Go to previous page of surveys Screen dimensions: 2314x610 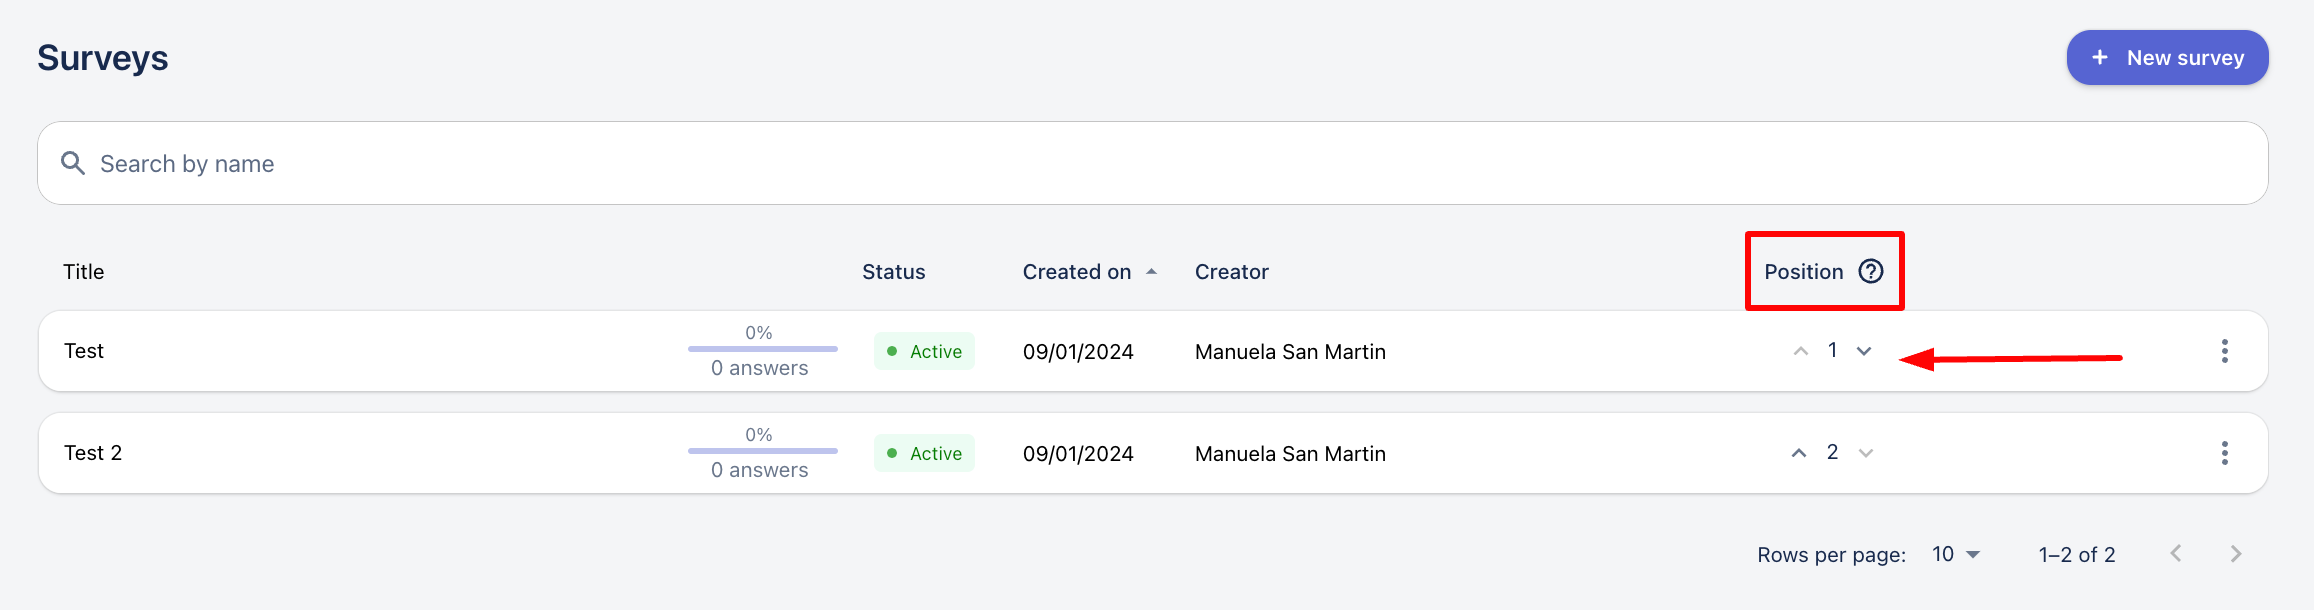(x=2176, y=554)
